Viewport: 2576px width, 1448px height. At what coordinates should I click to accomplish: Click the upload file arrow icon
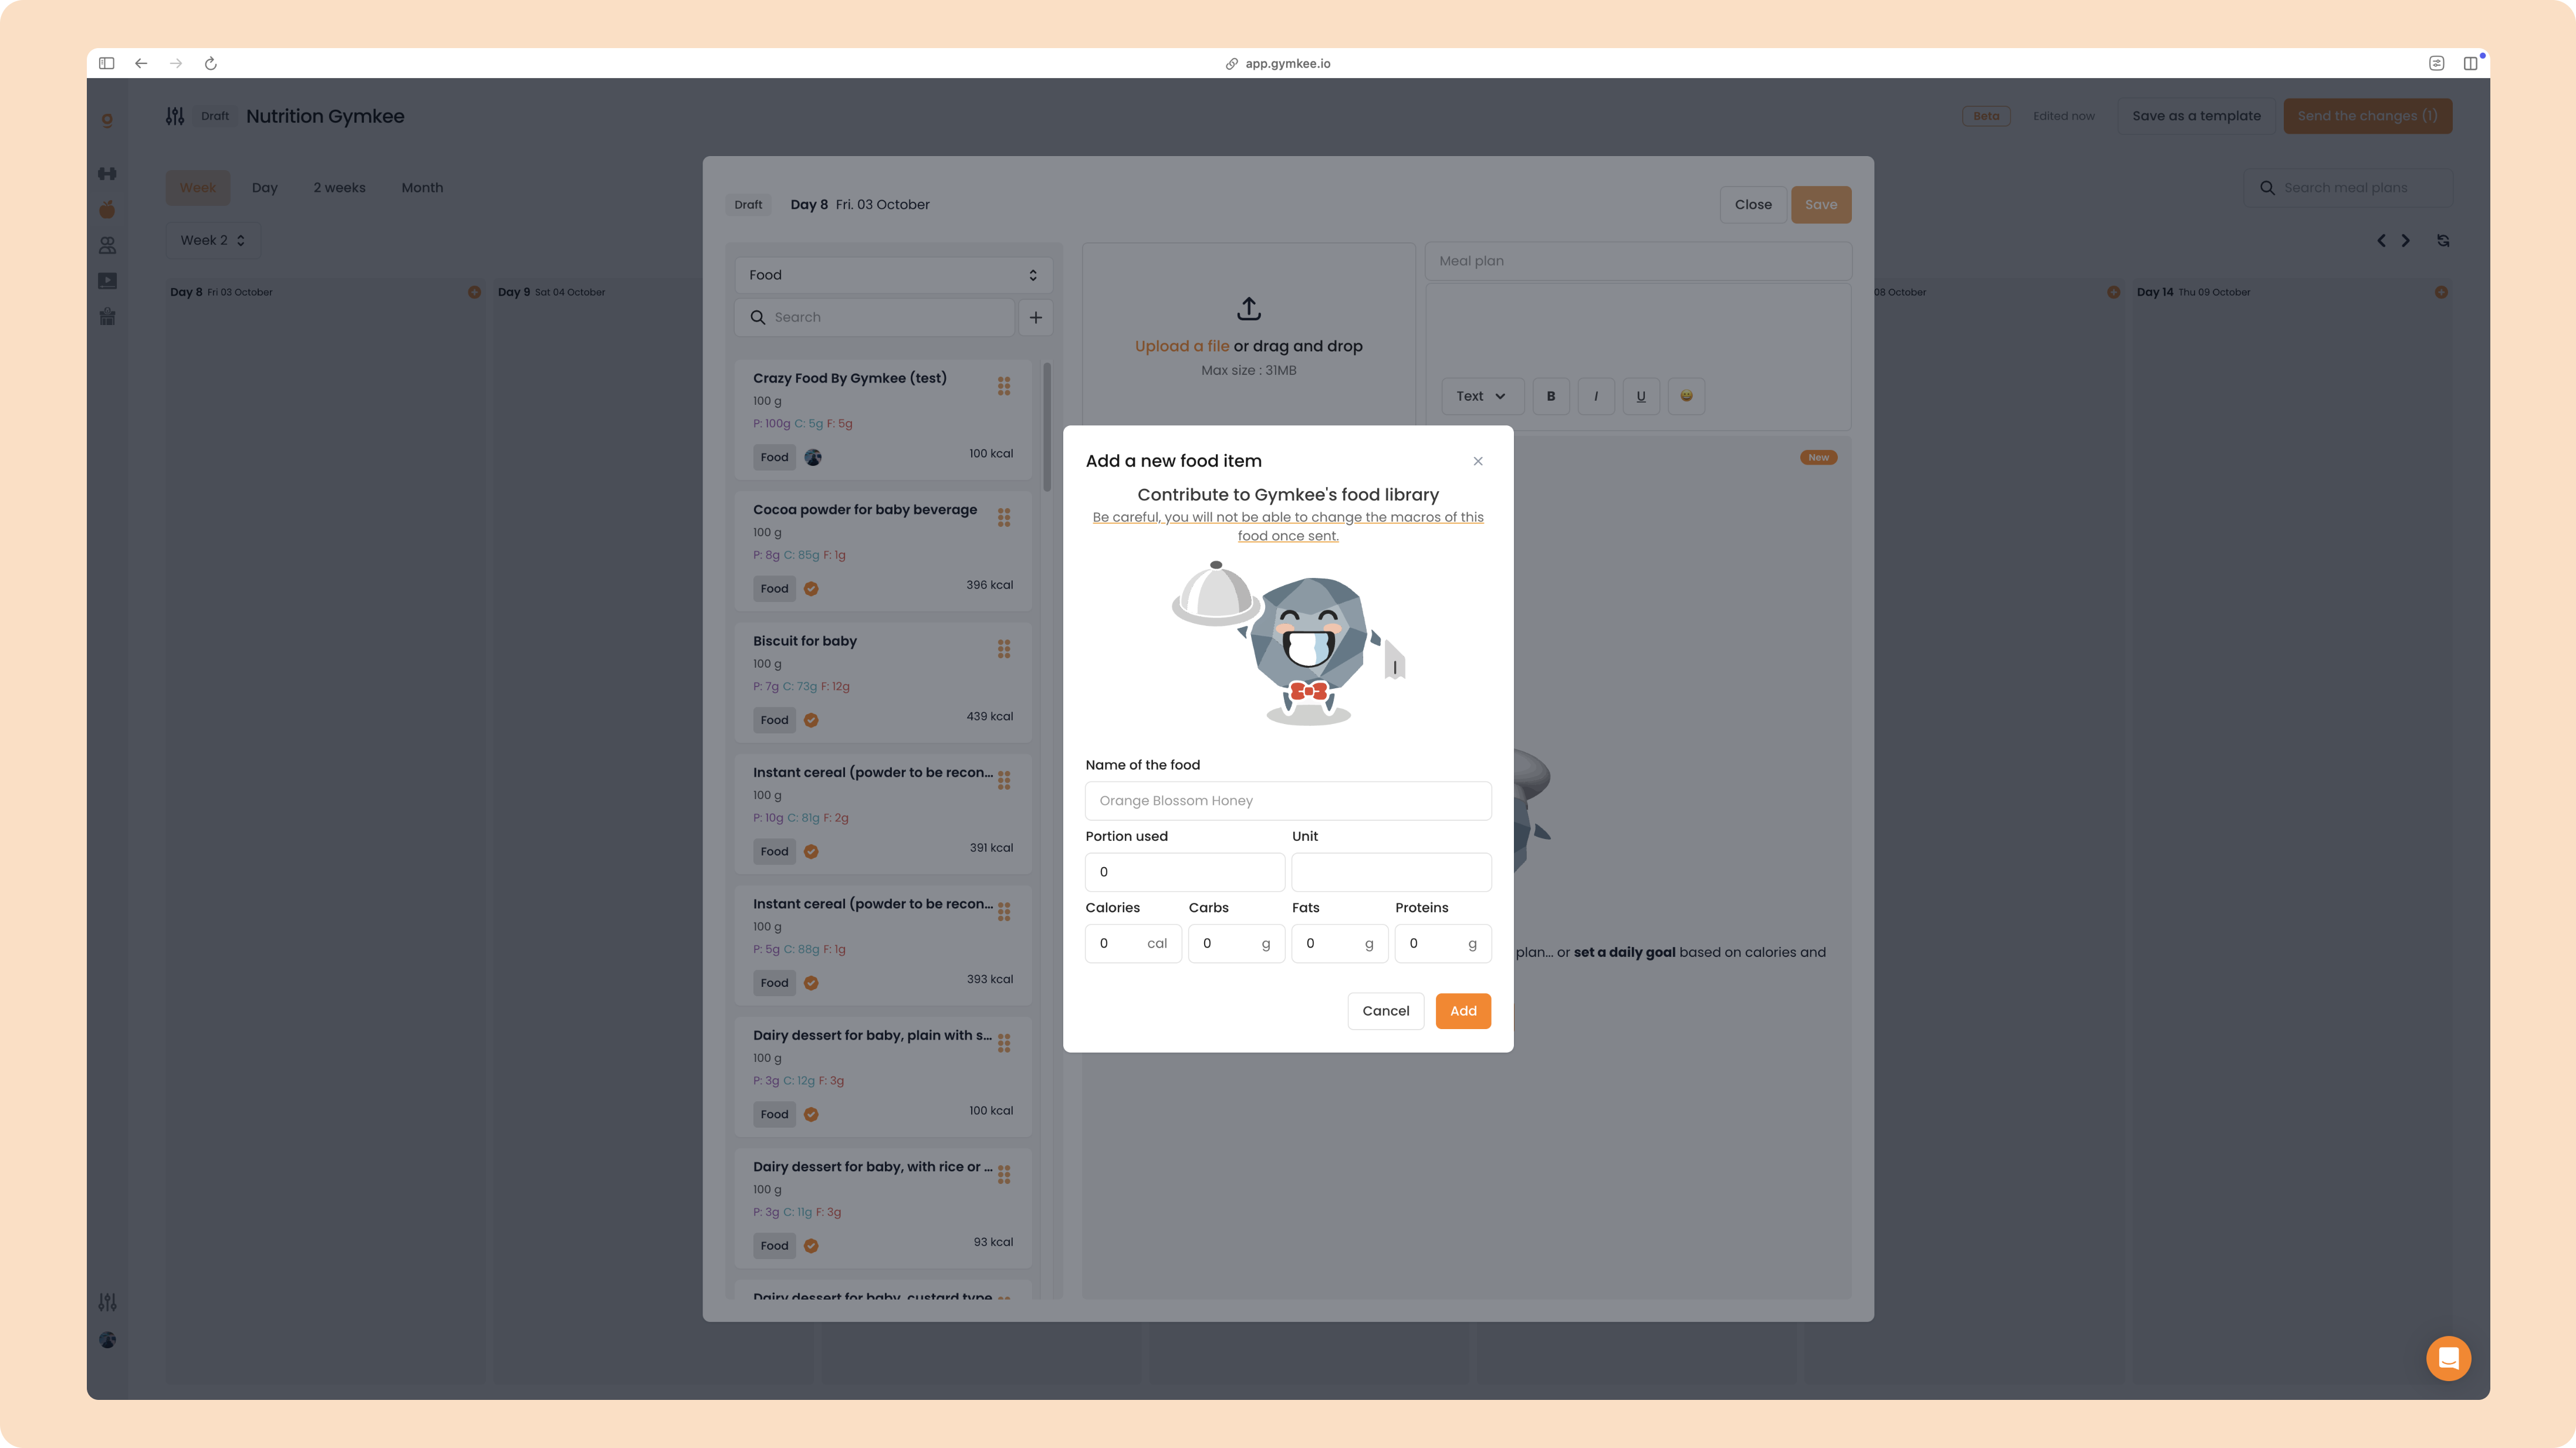1248,308
